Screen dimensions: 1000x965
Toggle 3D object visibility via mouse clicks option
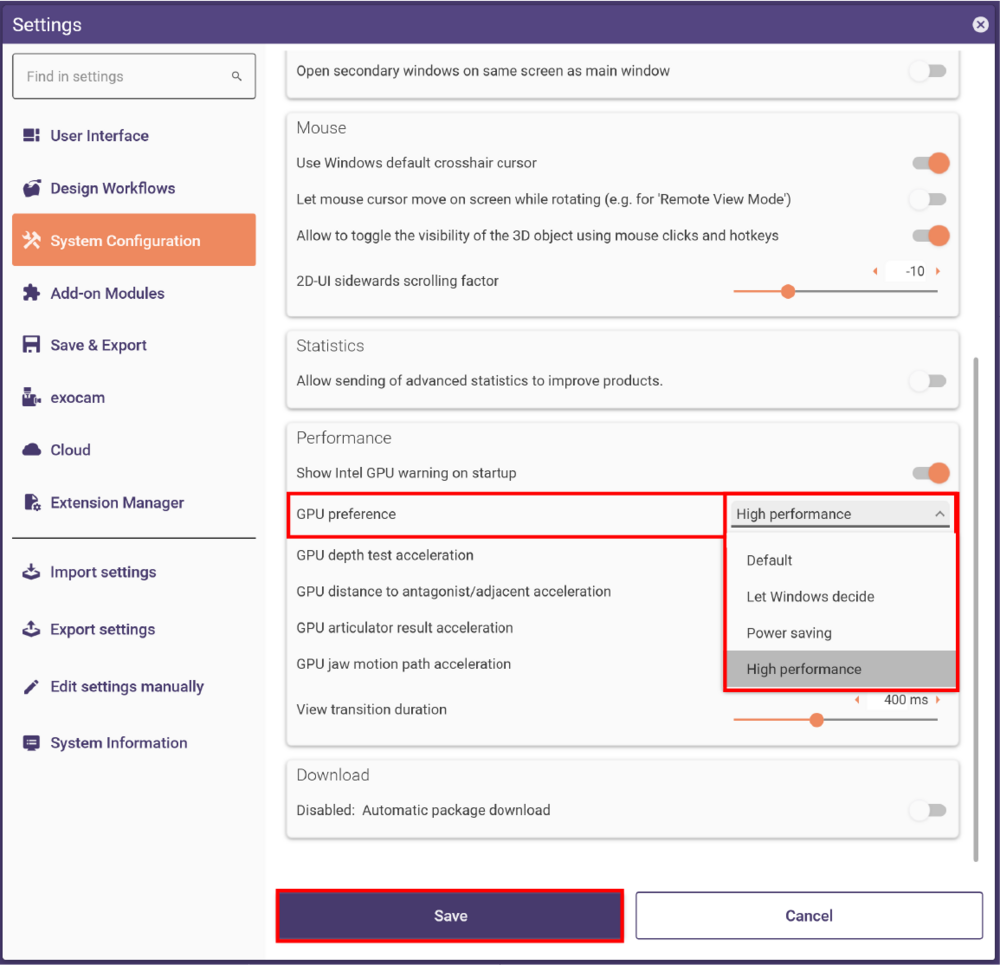(931, 235)
